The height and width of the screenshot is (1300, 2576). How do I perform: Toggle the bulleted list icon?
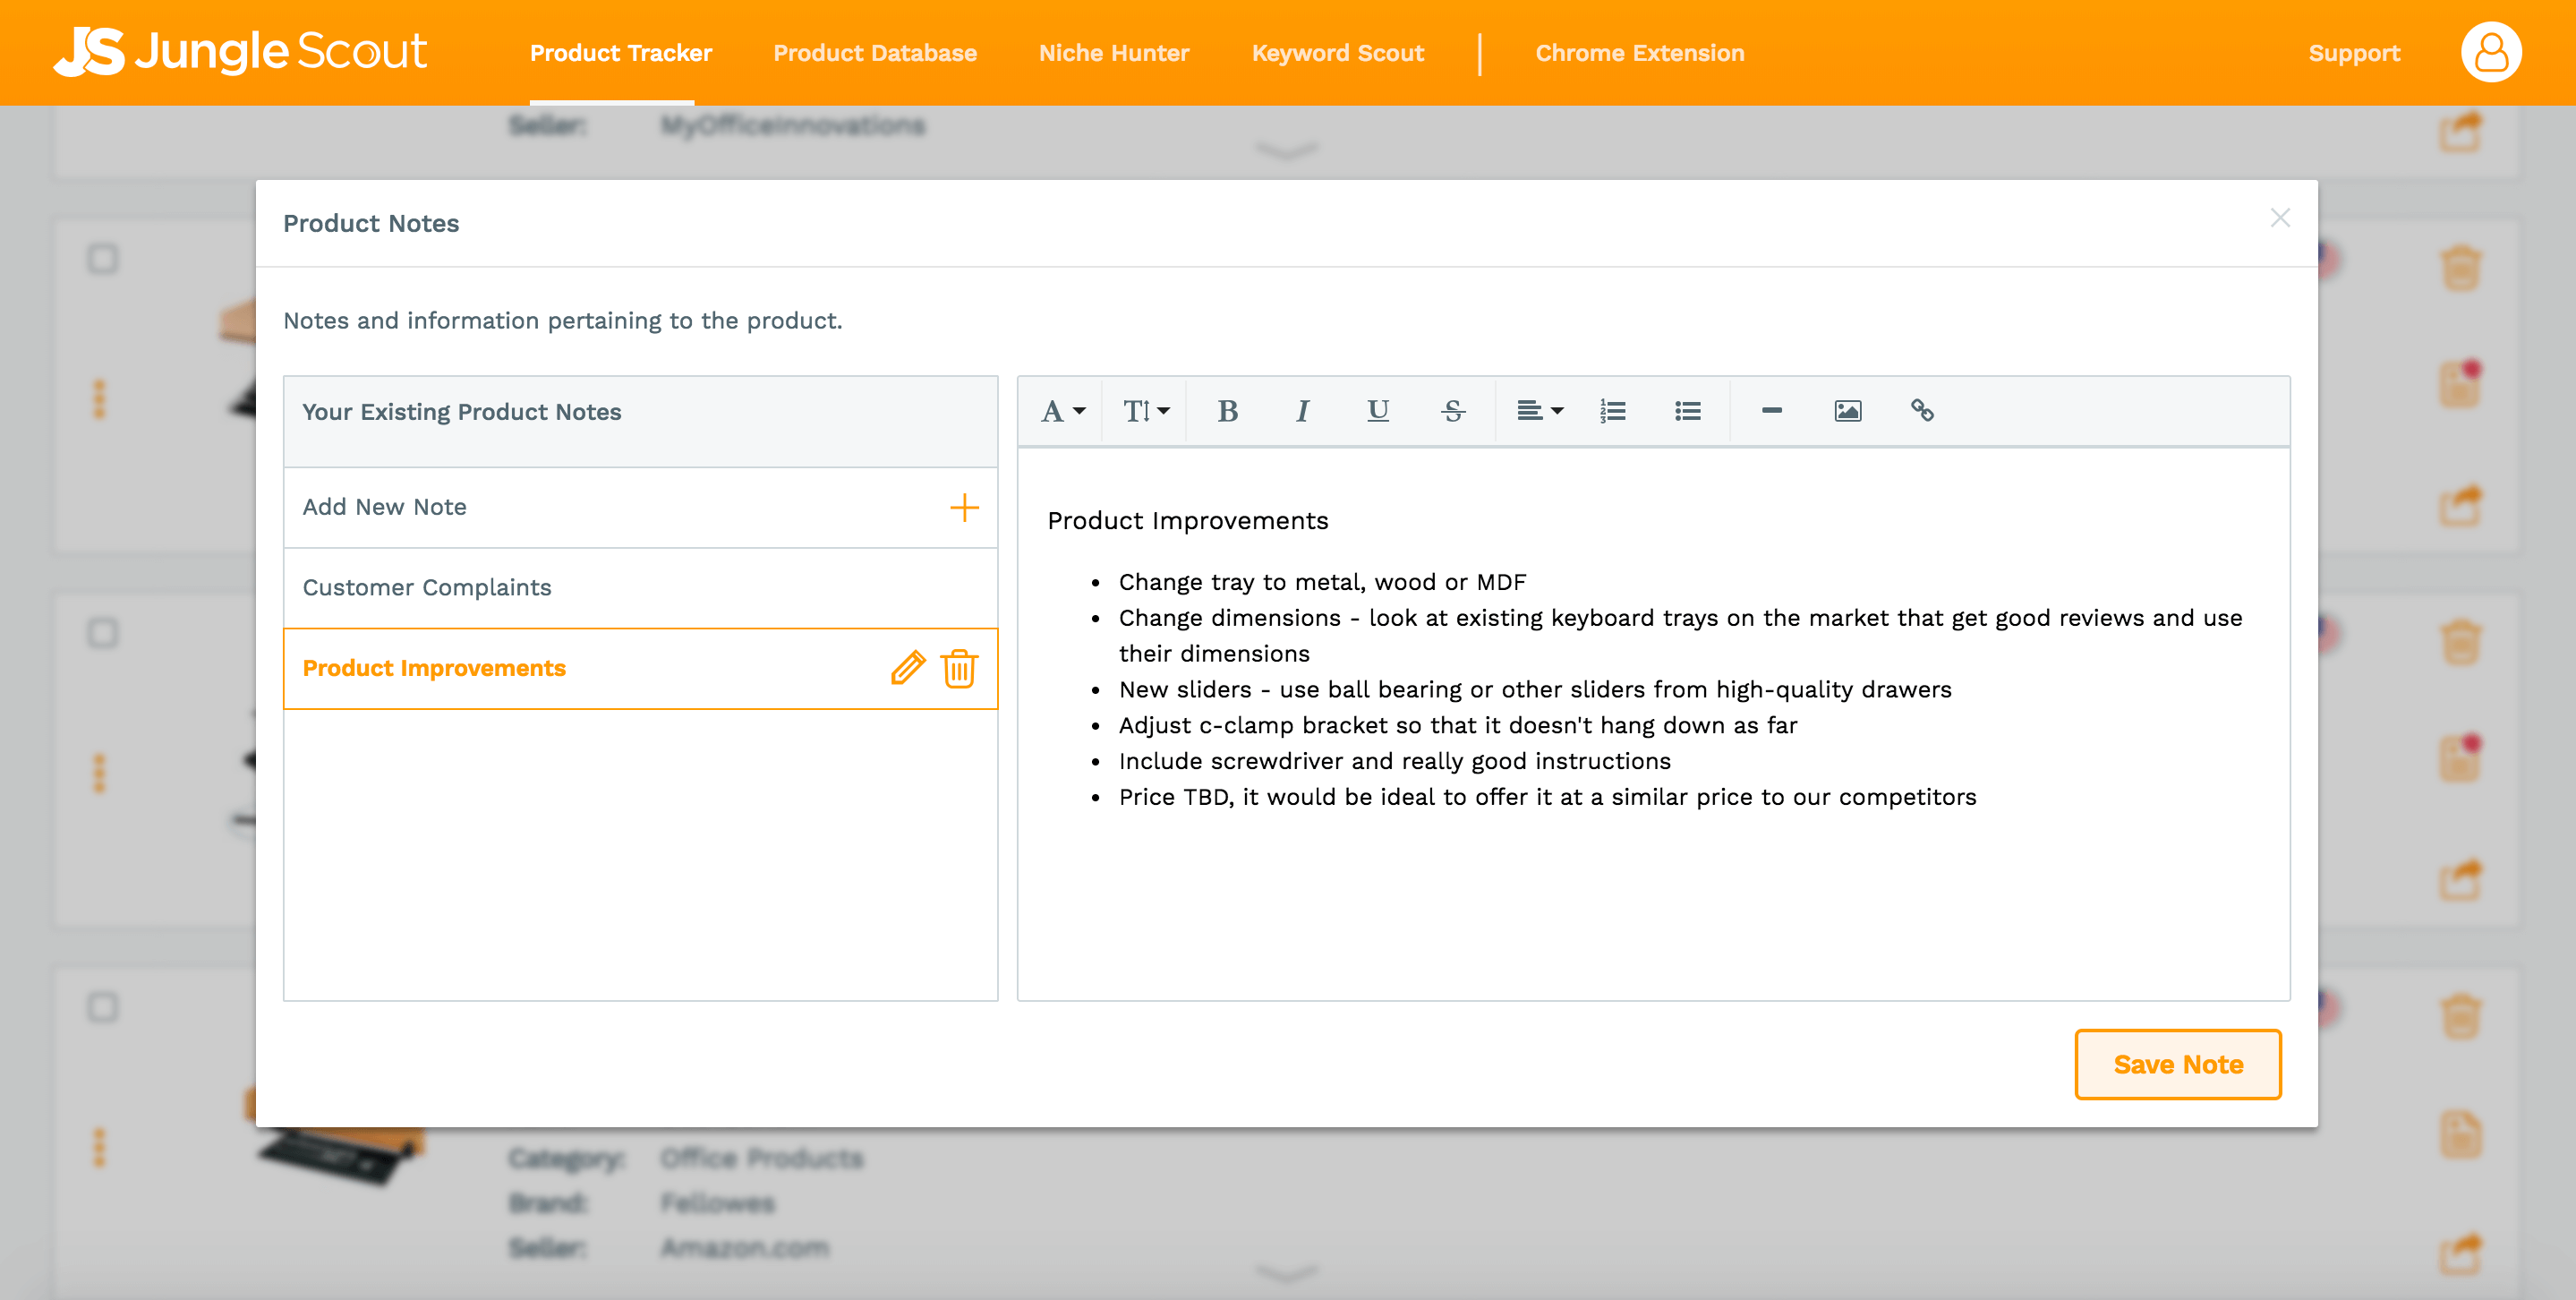(1687, 411)
